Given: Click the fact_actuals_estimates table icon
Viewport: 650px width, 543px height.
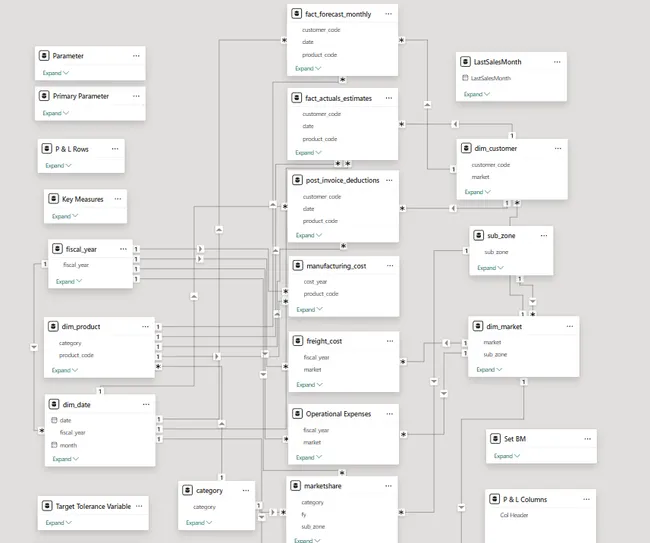Looking at the screenshot, I should 296,98.
